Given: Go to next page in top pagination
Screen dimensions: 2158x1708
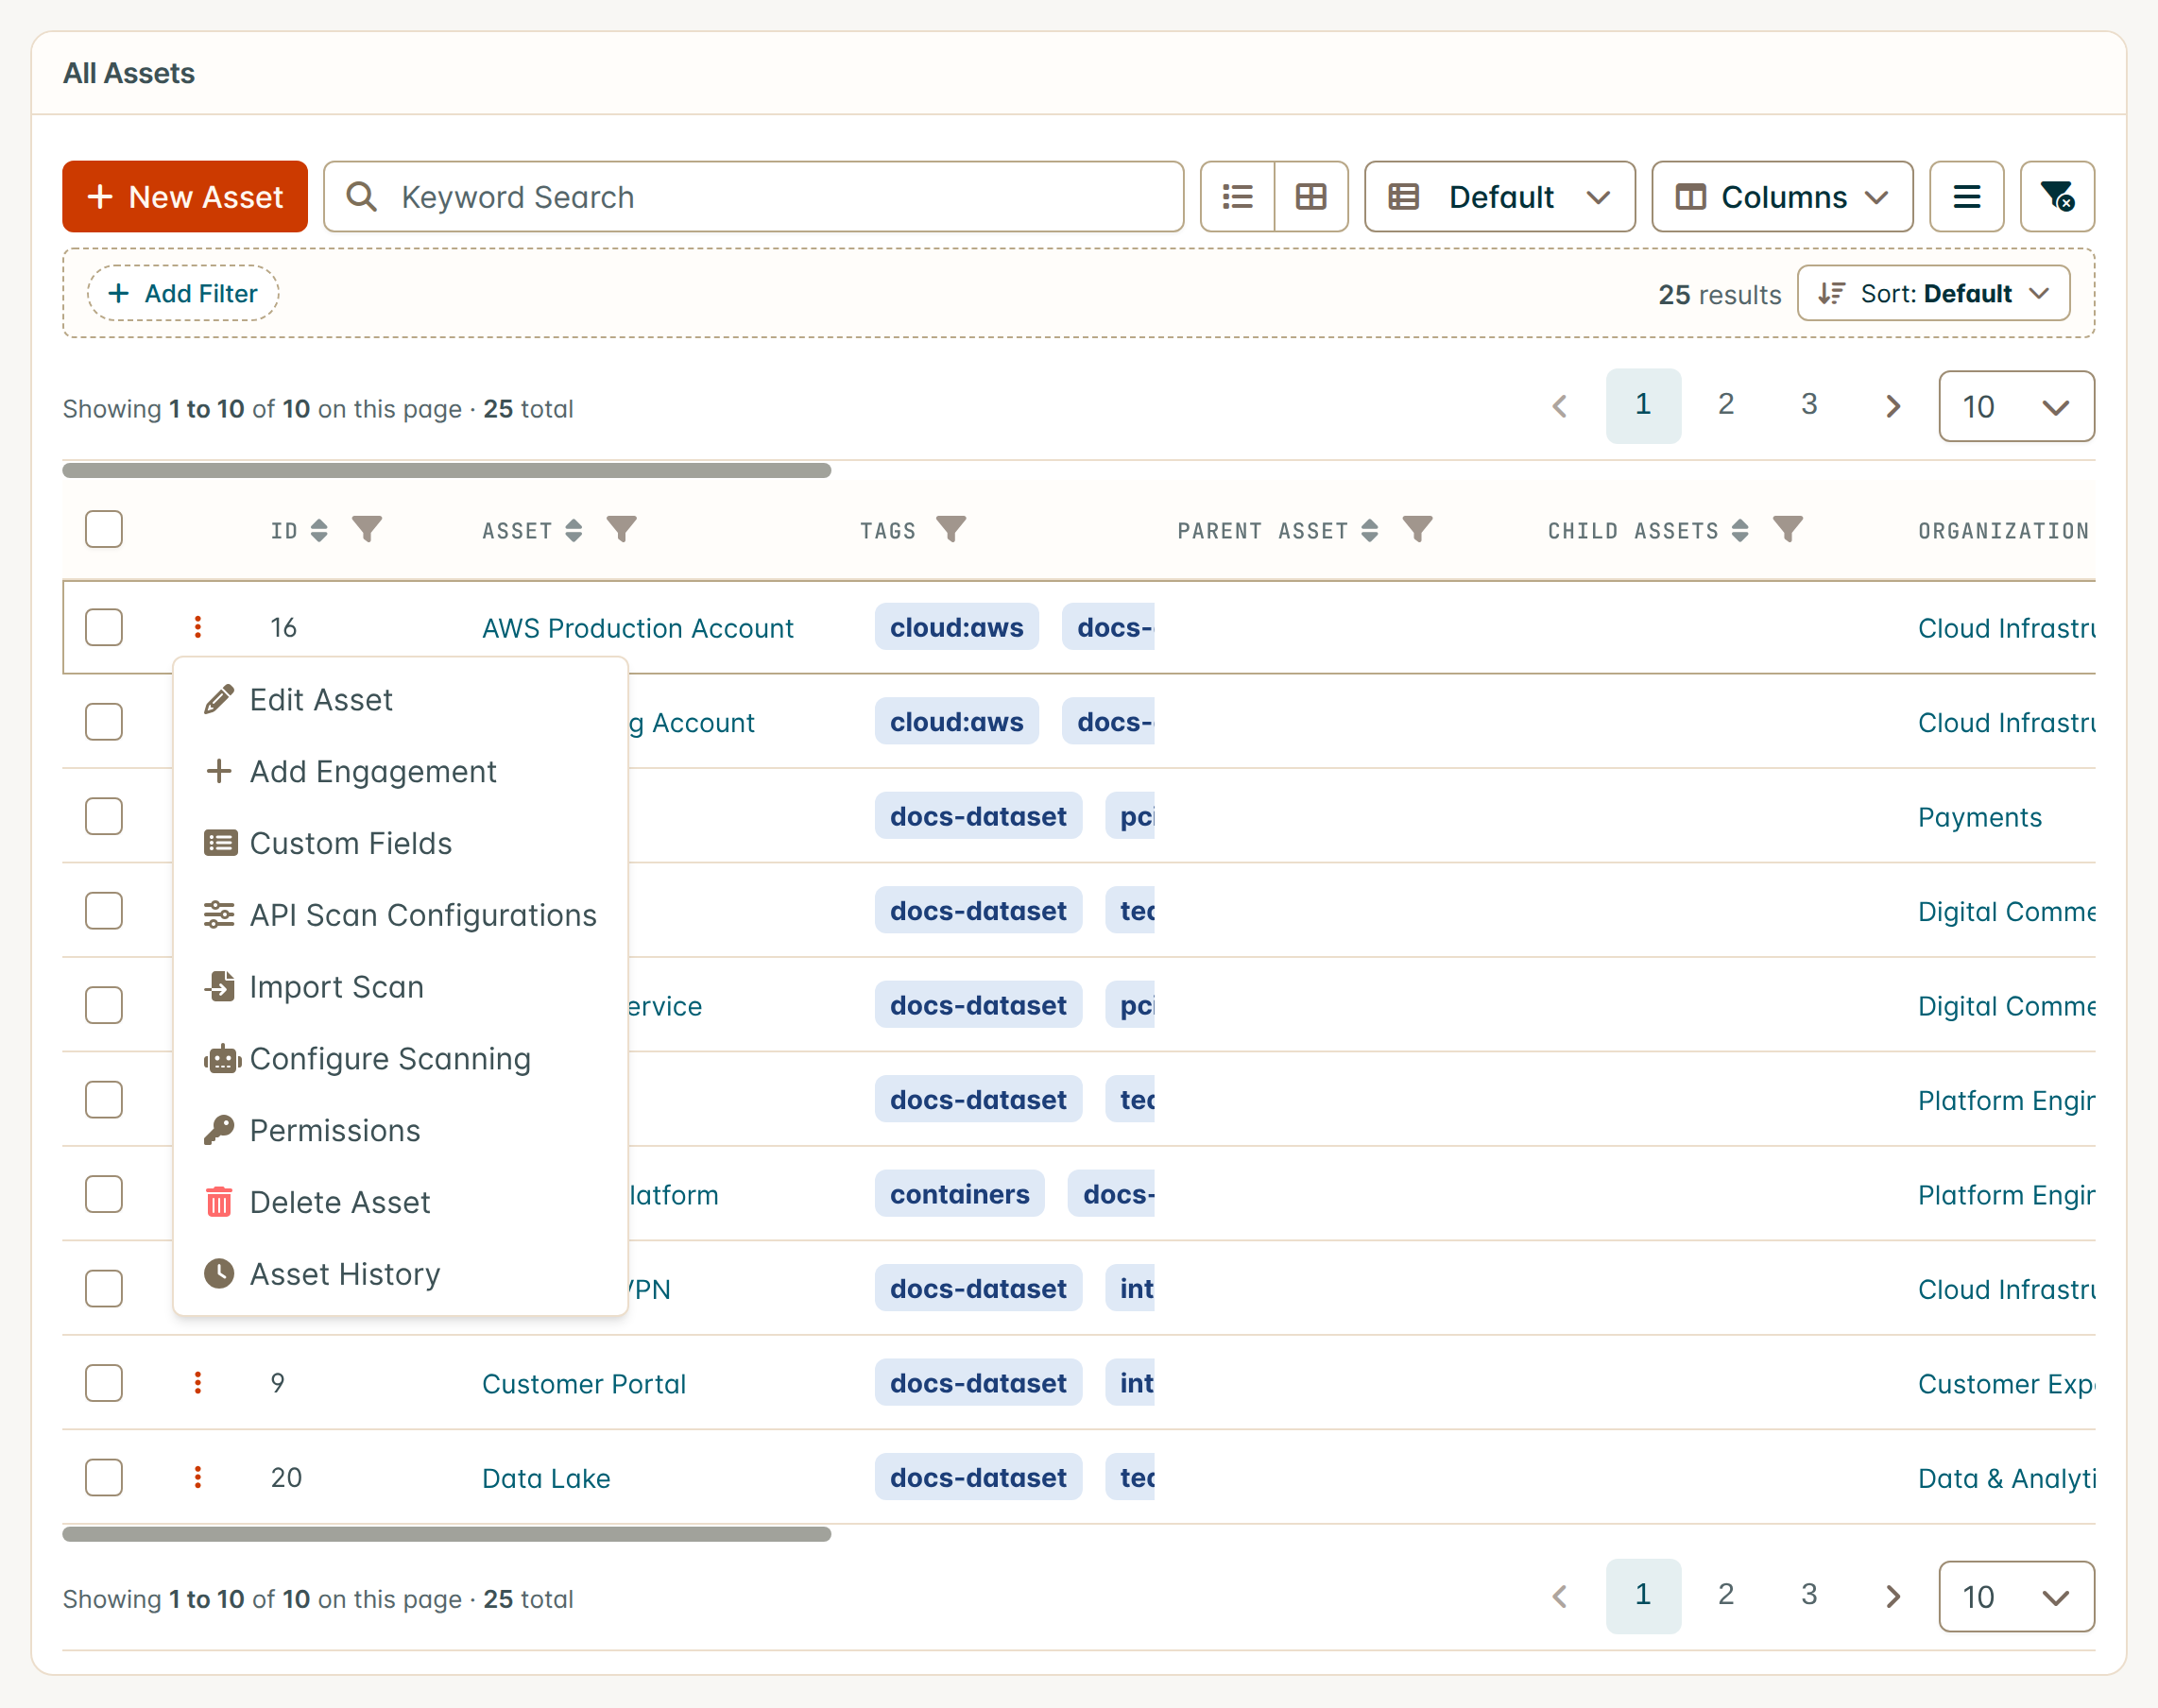Looking at the screenshot, I should [1892, 406].
